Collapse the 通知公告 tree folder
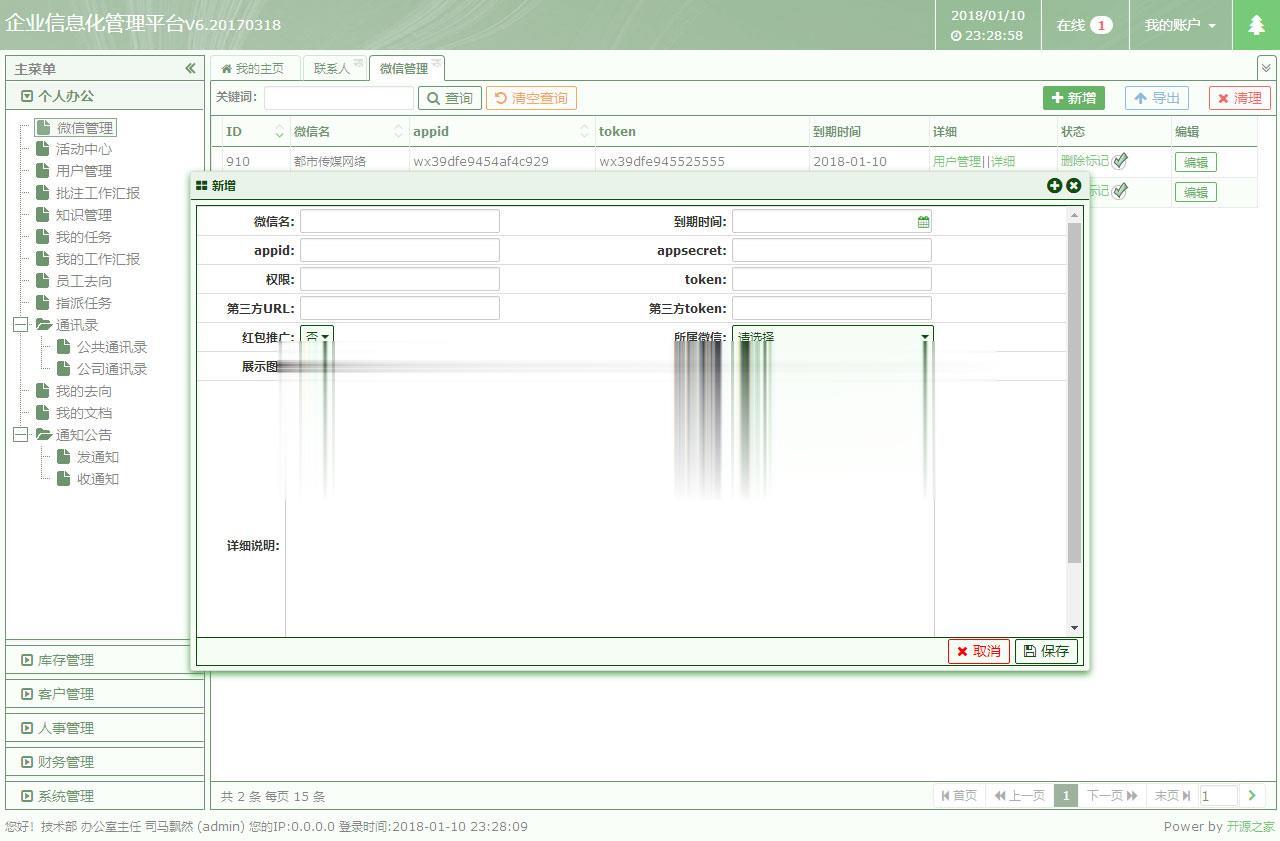The width and height of the screenshot is (1280, 841). click(20, 435)
